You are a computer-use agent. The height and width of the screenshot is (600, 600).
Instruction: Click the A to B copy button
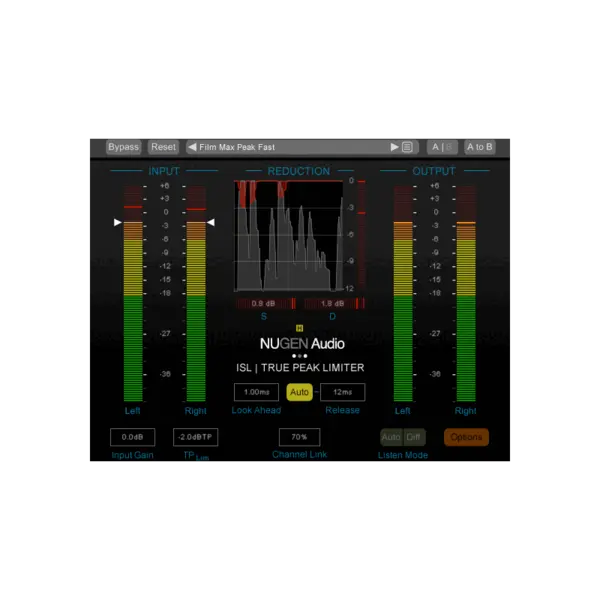(479, 147)
